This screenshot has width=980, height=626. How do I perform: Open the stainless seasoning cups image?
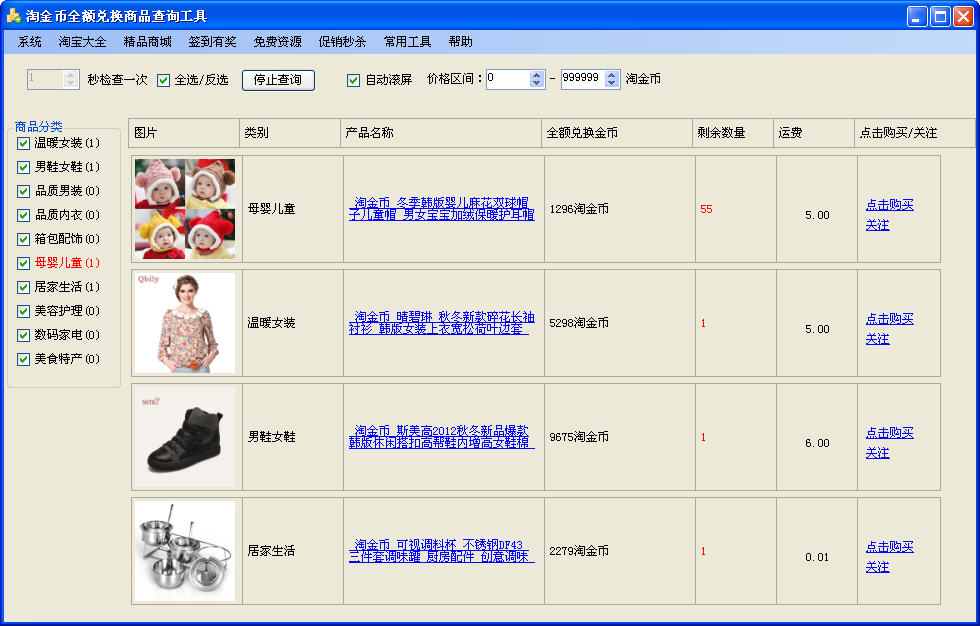pos(185,551)
